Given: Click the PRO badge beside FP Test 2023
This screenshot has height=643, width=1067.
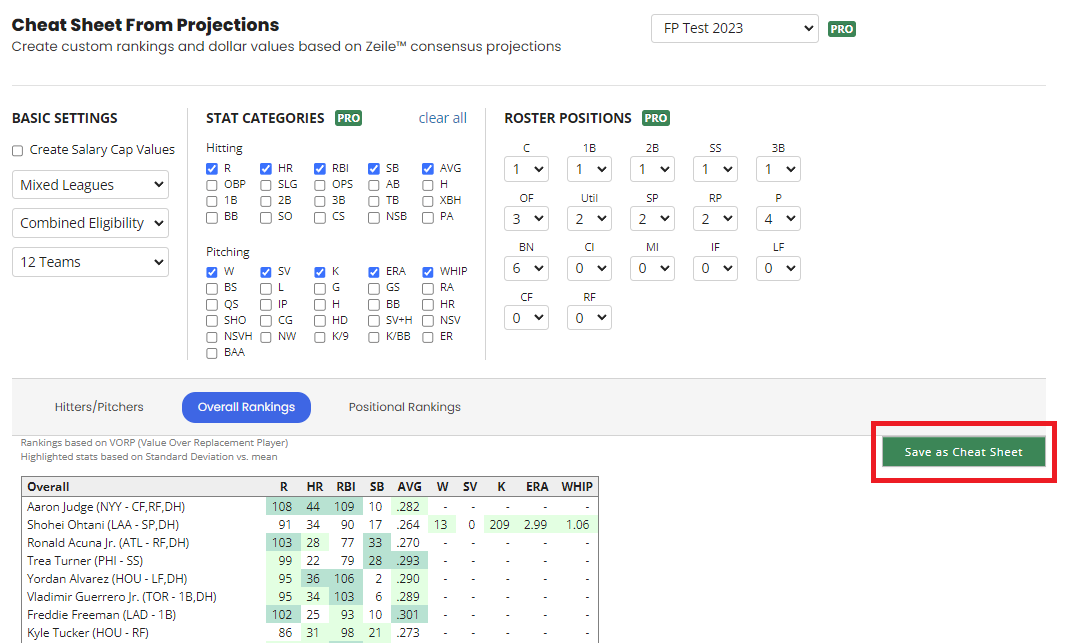Looking at the screenshot, I should (x=841, y=29).
